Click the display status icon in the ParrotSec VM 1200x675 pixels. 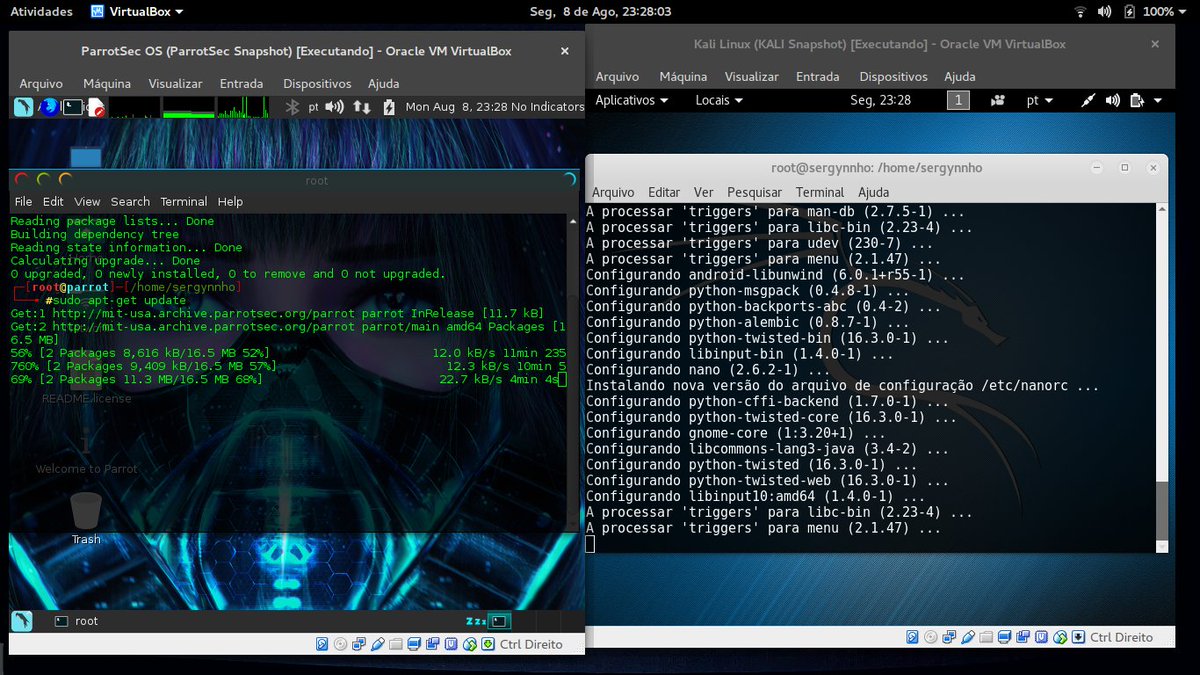coord(414,644)
